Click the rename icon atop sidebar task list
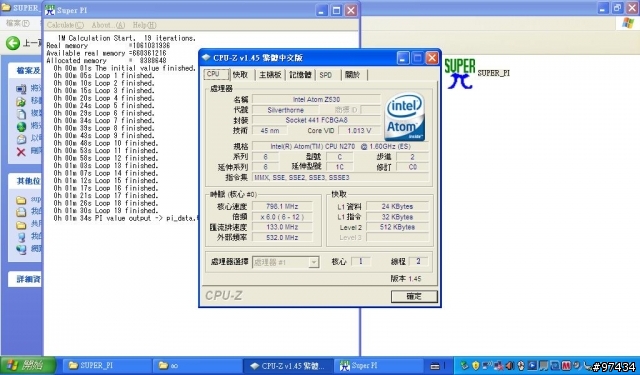The image size is (640, 375). [x=21, y=89]
